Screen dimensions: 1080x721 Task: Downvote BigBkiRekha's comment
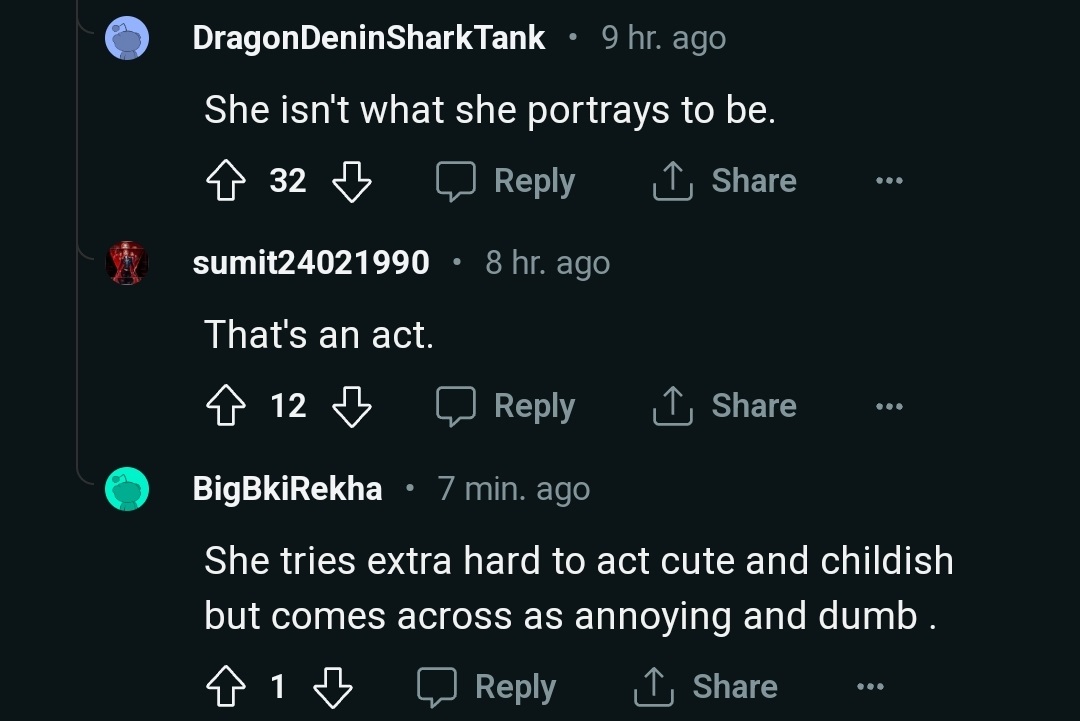click(x=332, y=687)
